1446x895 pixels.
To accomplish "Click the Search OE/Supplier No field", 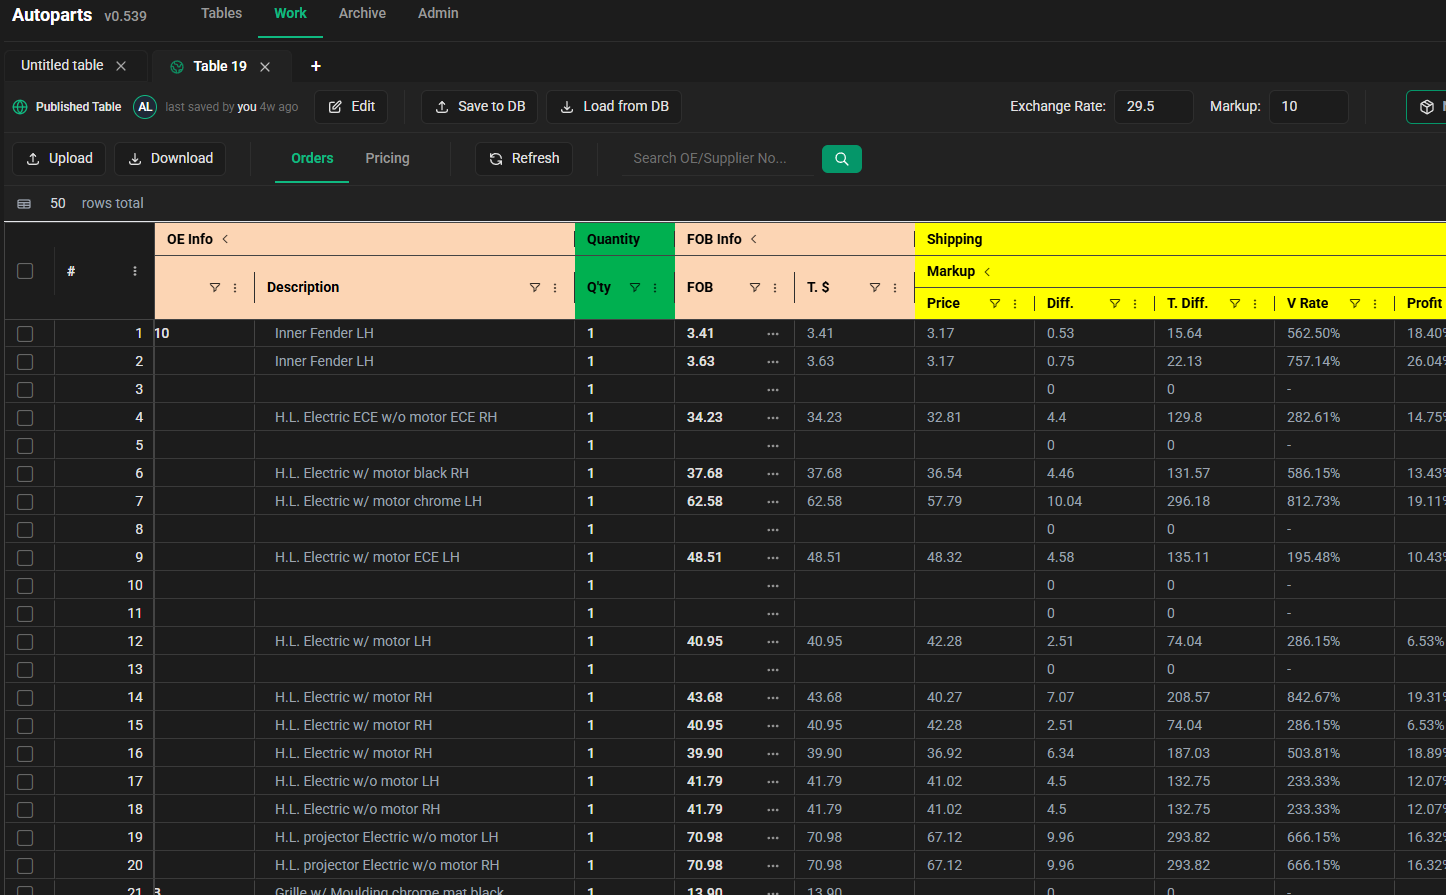I will (x=717, y=158).
